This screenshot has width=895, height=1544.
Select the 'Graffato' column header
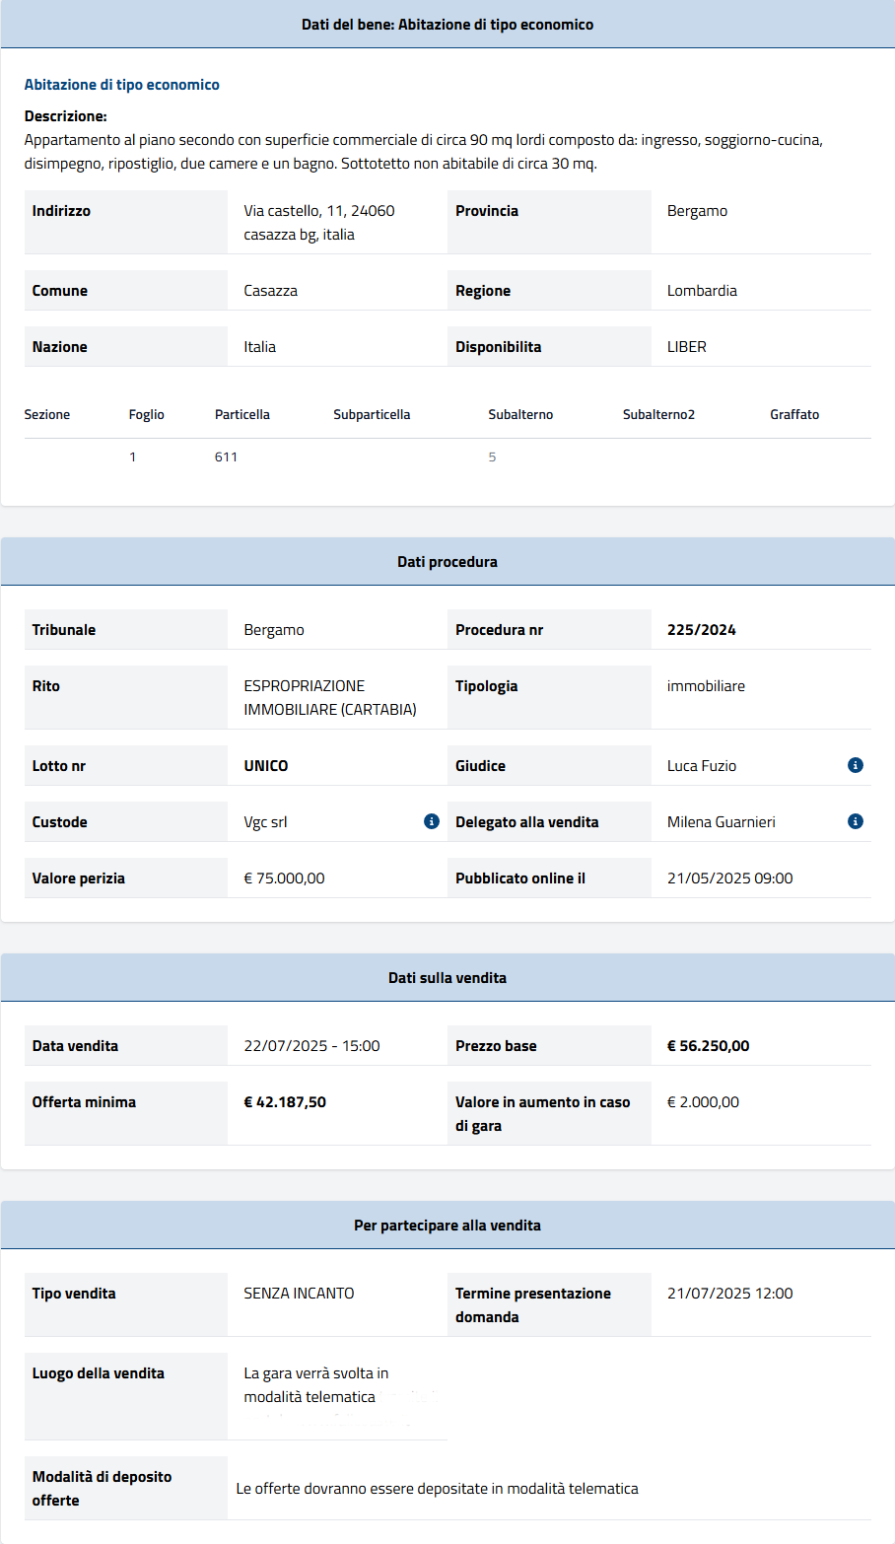point(795,414)
